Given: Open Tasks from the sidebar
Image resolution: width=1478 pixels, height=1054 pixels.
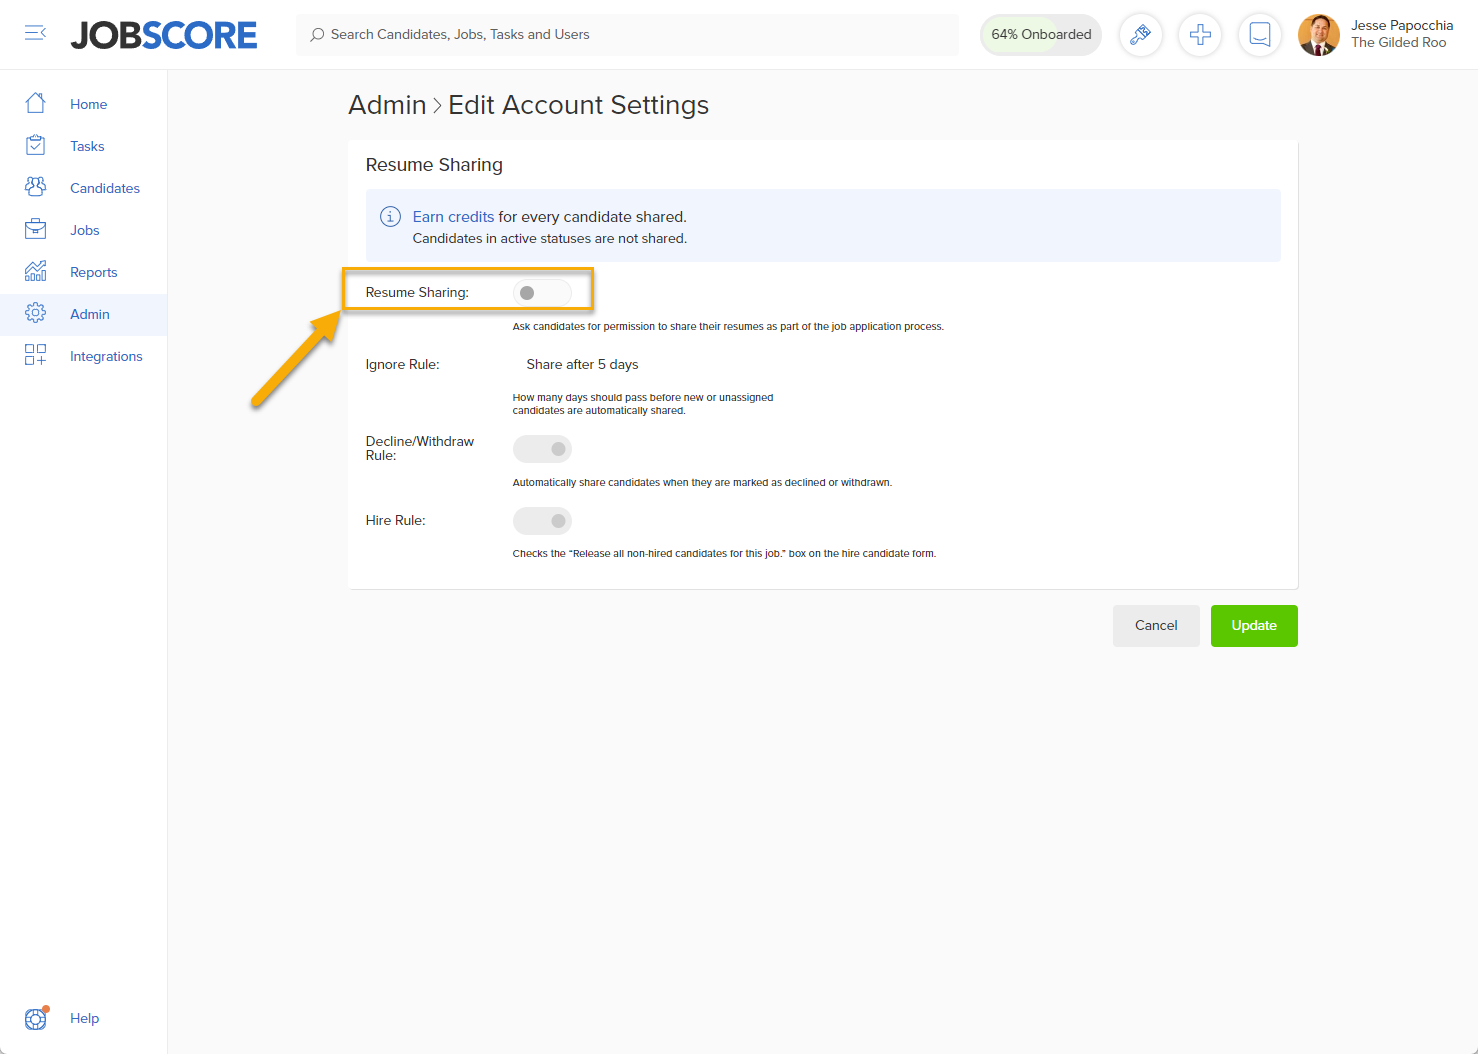Looking at the screenshot, I should tap(87, 146).
